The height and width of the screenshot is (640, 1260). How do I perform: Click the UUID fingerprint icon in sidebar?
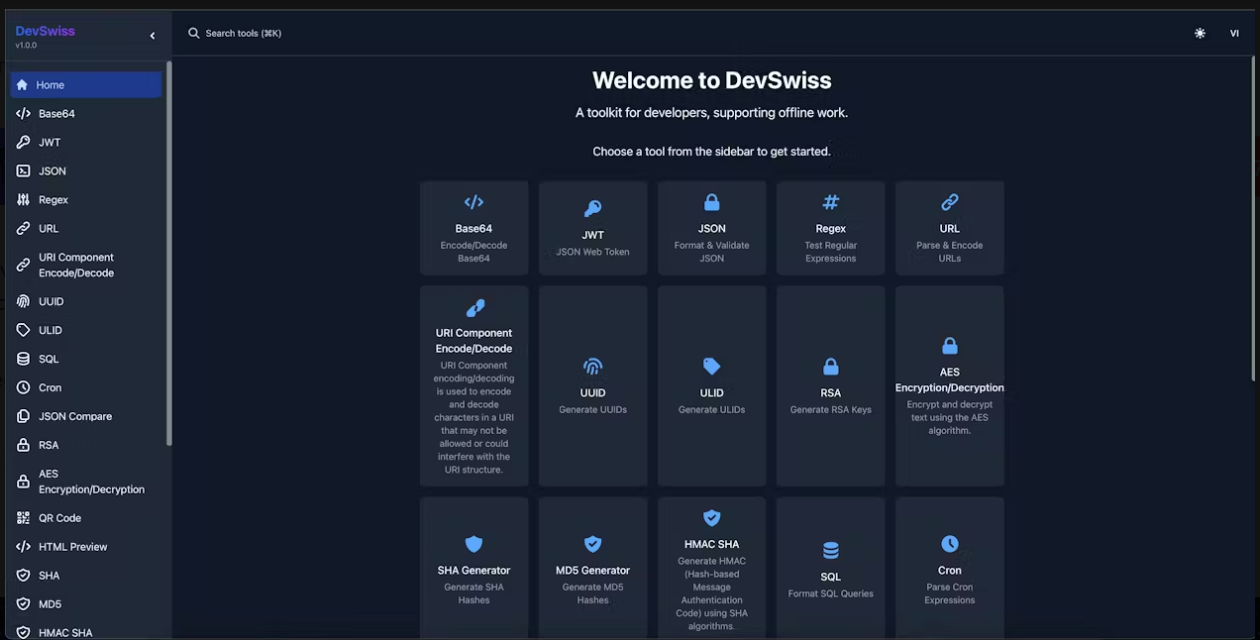(x=23, y=301)
